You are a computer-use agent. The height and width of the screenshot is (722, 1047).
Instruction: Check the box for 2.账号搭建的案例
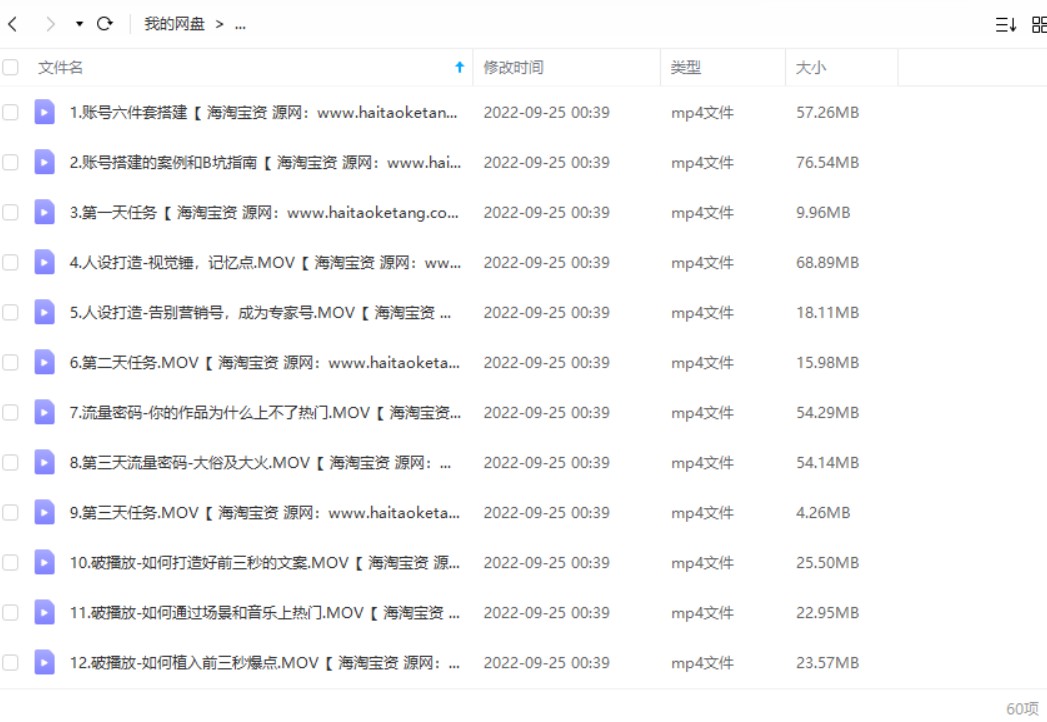click(10, 162)
